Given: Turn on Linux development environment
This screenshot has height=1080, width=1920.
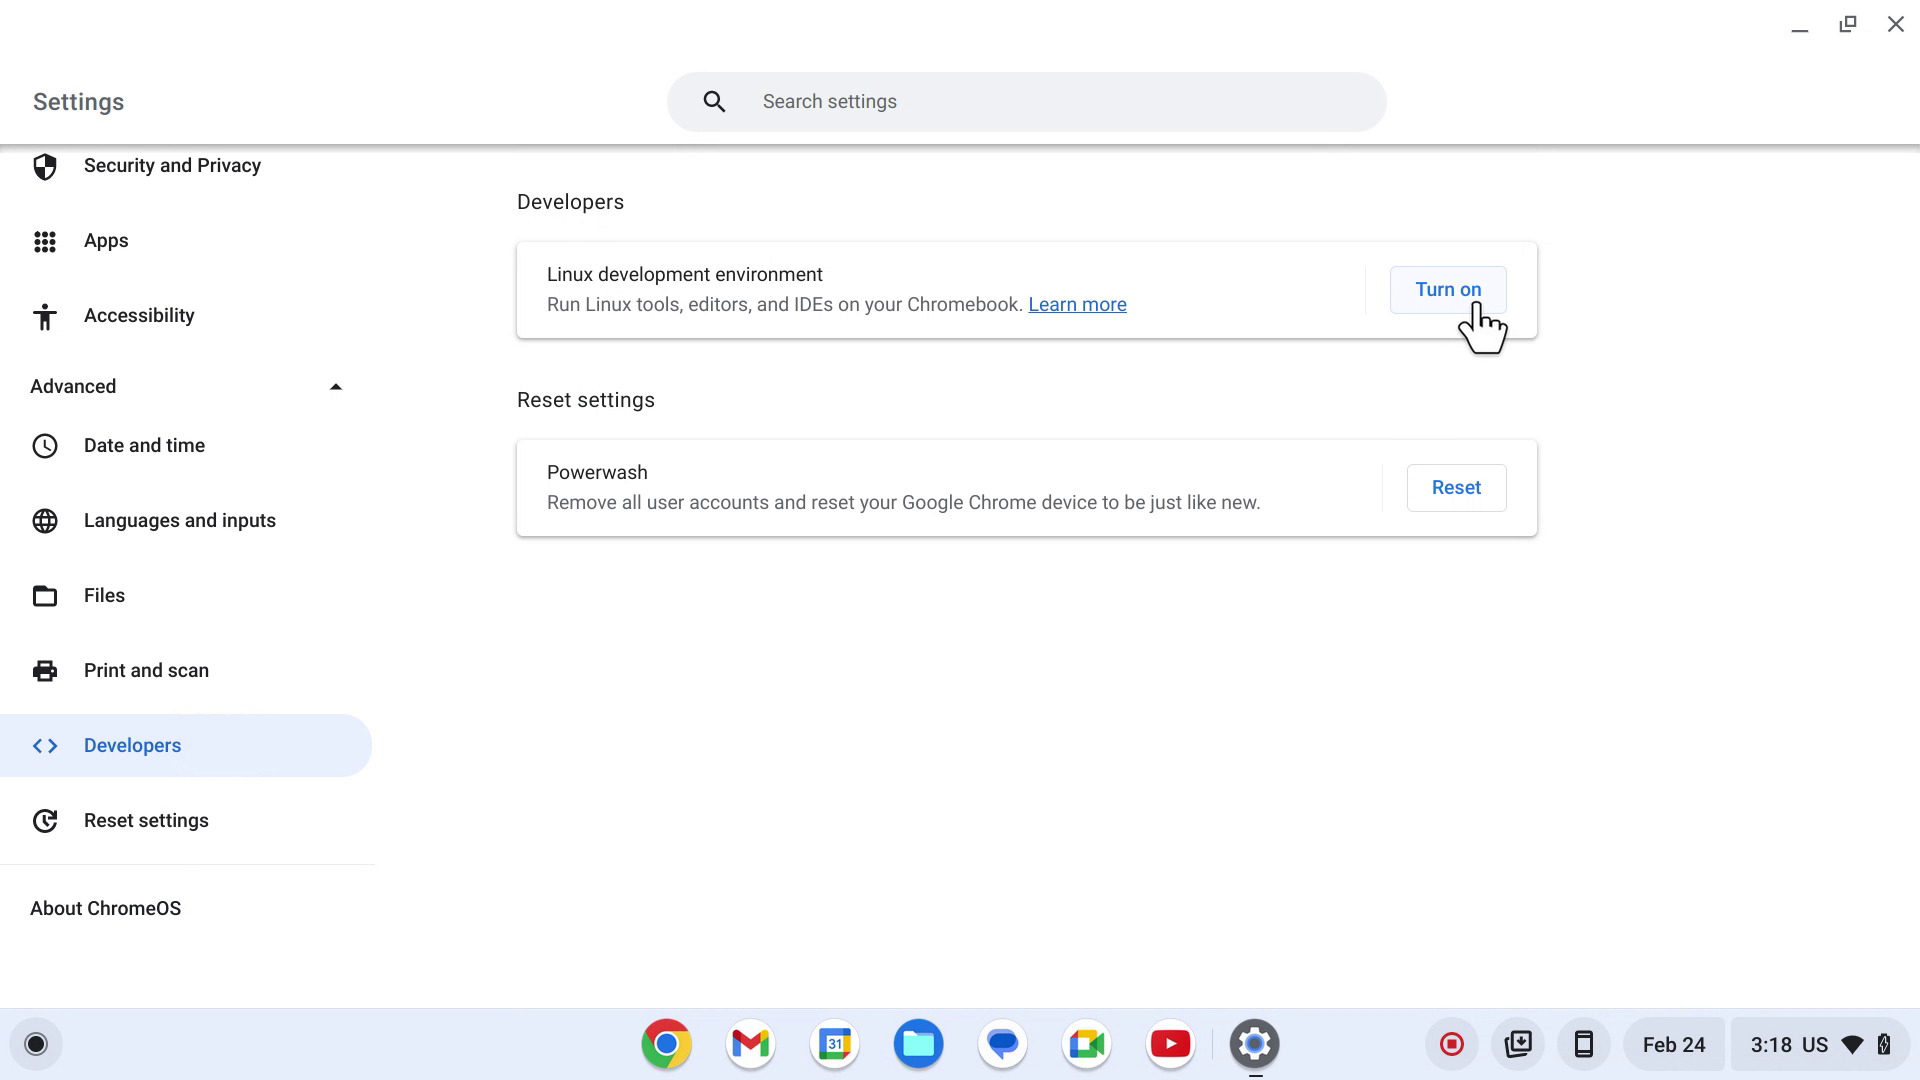Looking at the screenshot, I should tap(1448, 290).
